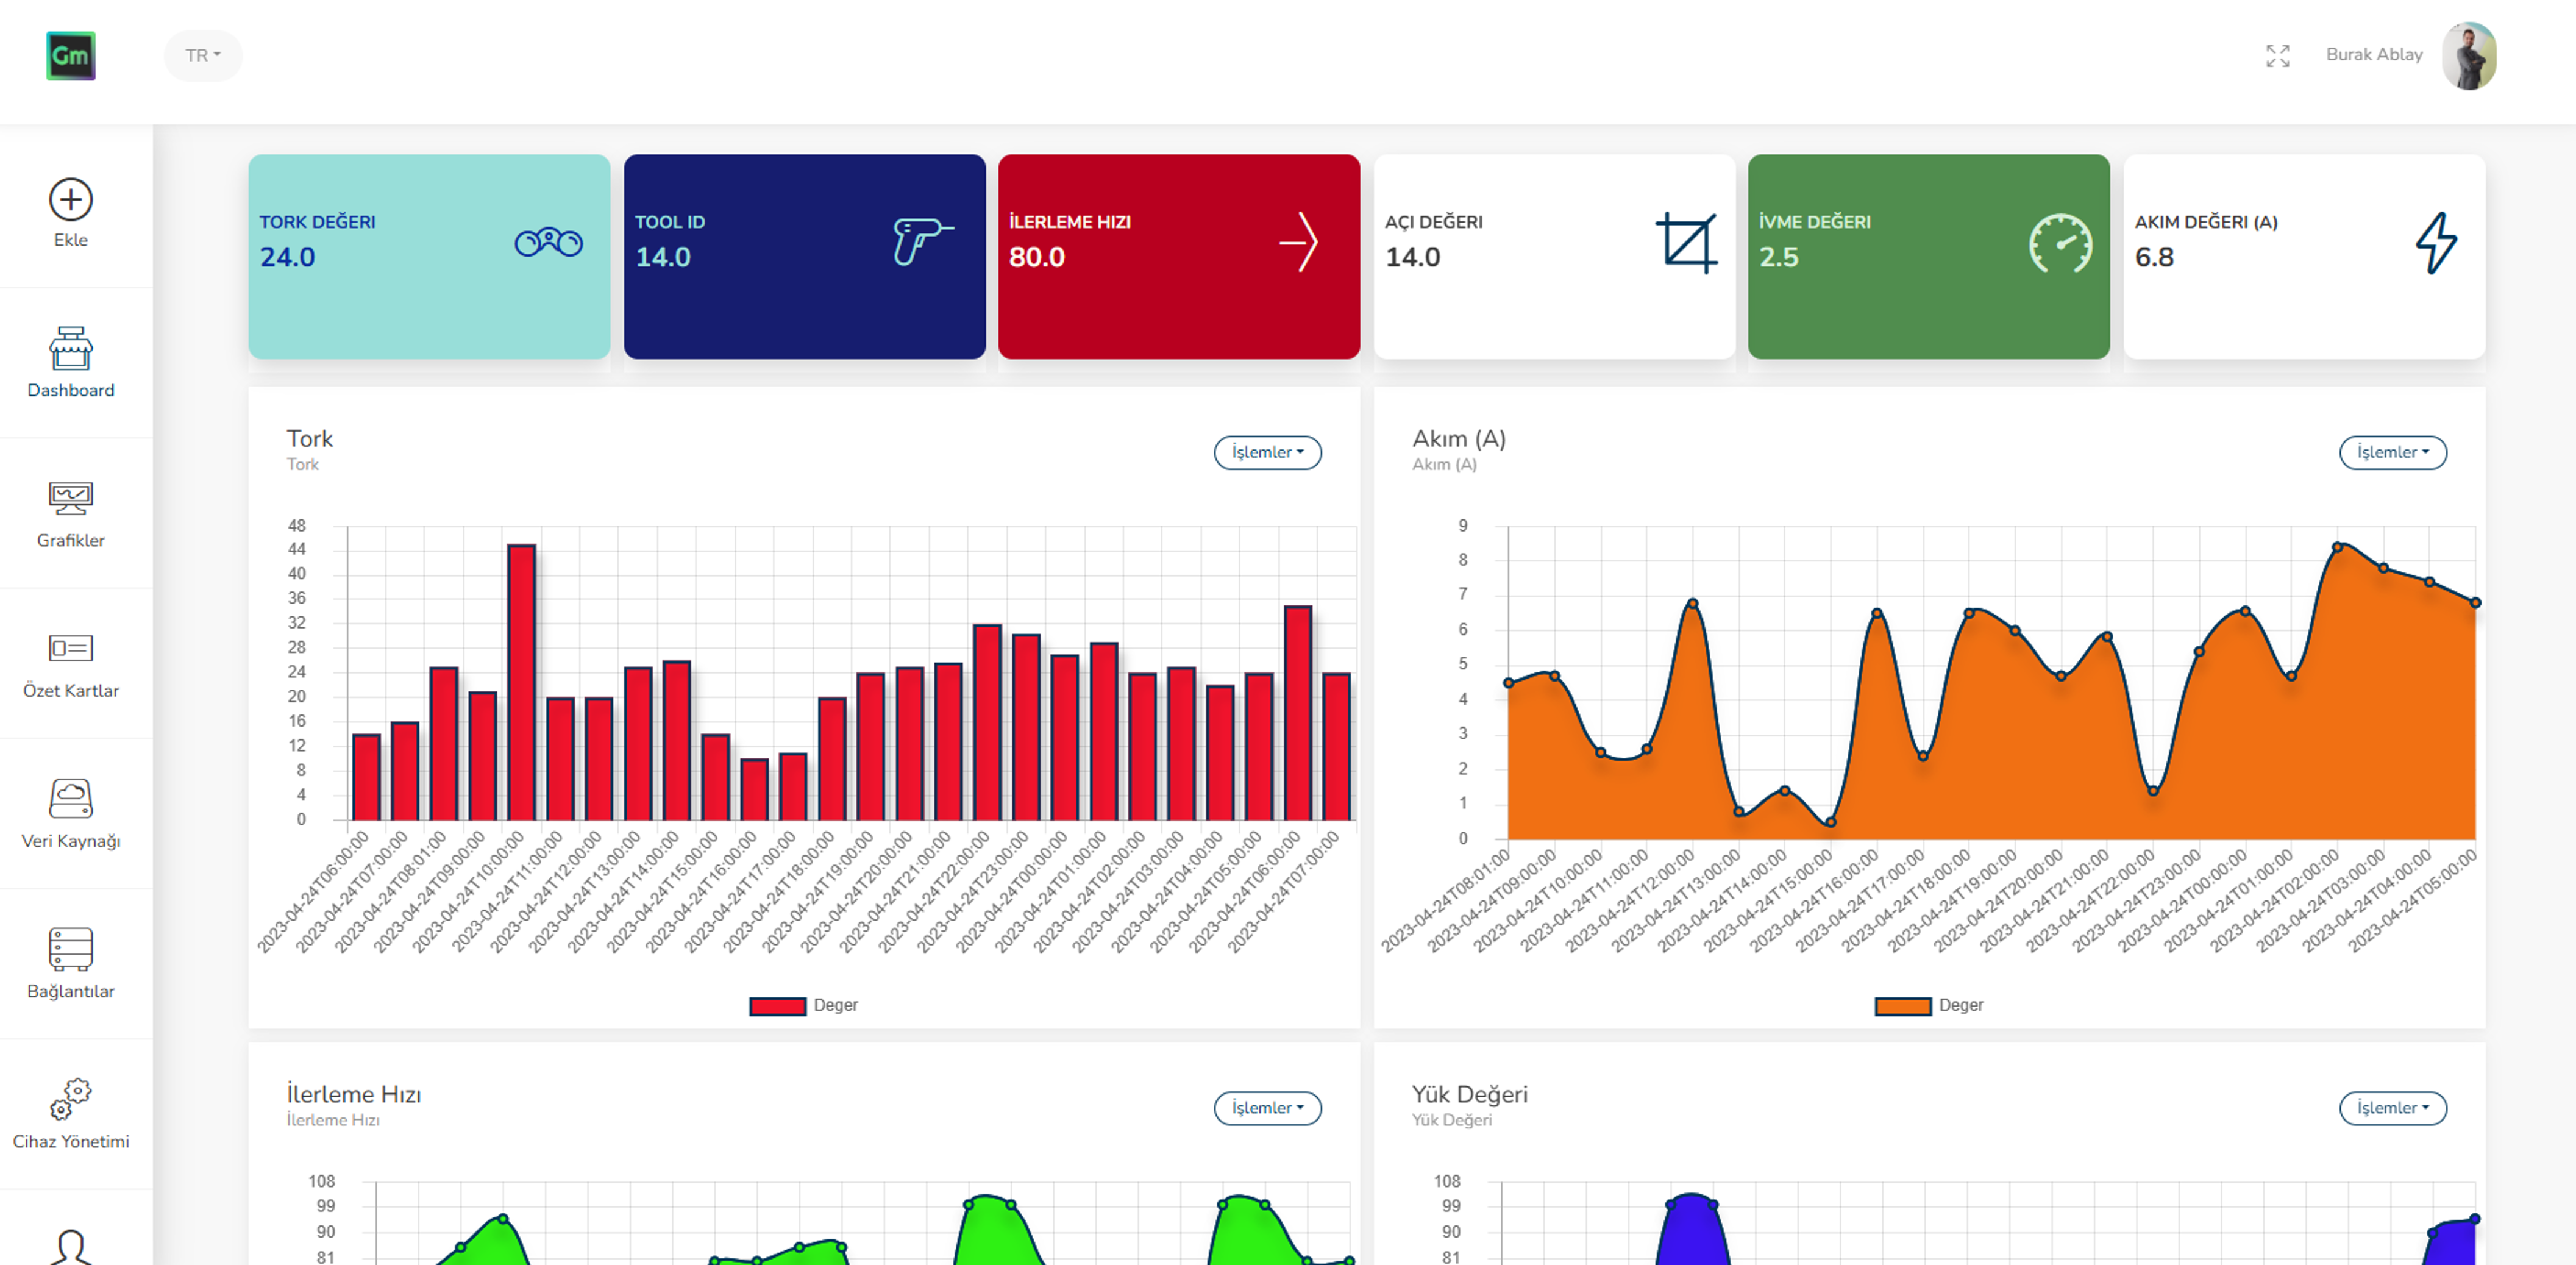
Task: Open İşlemler menu on Yük Değeri chart
Action: (2392, 1108)
